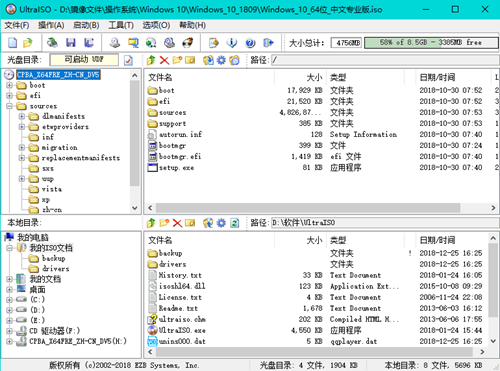This screenshot has height=371, width=500.
Task: Click the disc capacity usage bar
Action: [x=431, y=43]
